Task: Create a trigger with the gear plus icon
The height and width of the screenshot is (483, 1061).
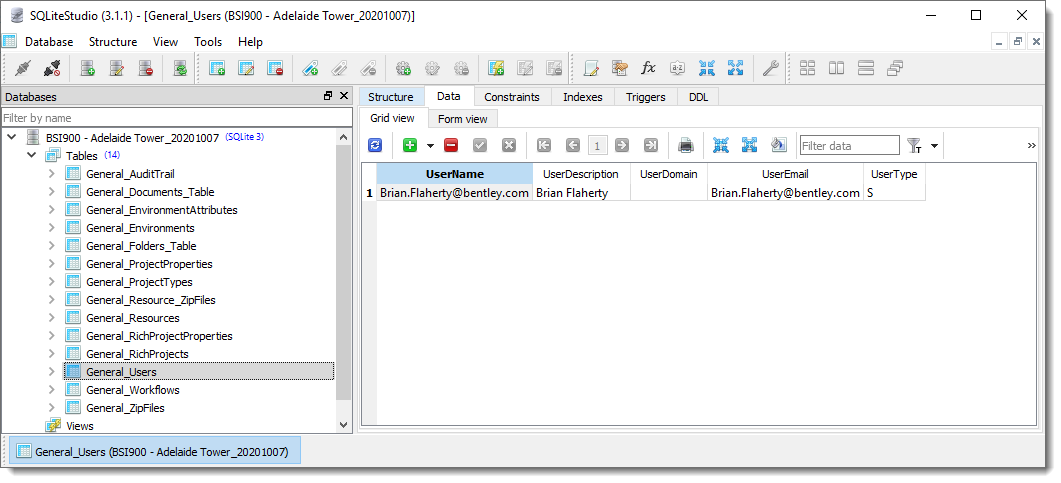Action: click(403, 68)
